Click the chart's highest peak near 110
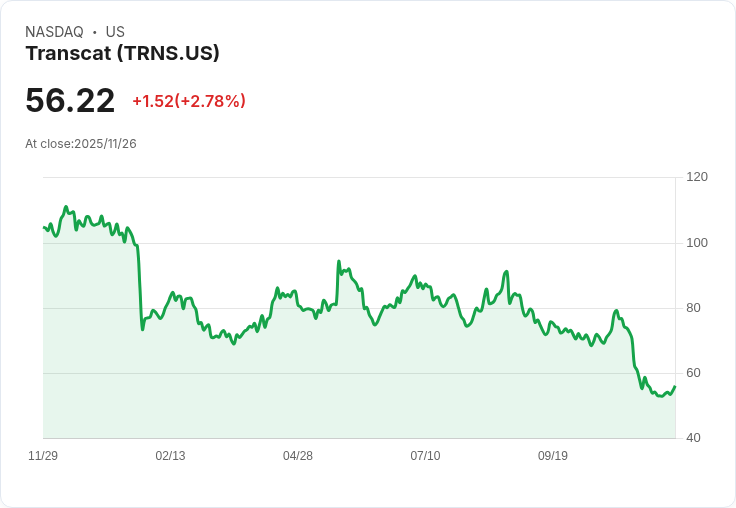736x508 pixels. point(66,207)
